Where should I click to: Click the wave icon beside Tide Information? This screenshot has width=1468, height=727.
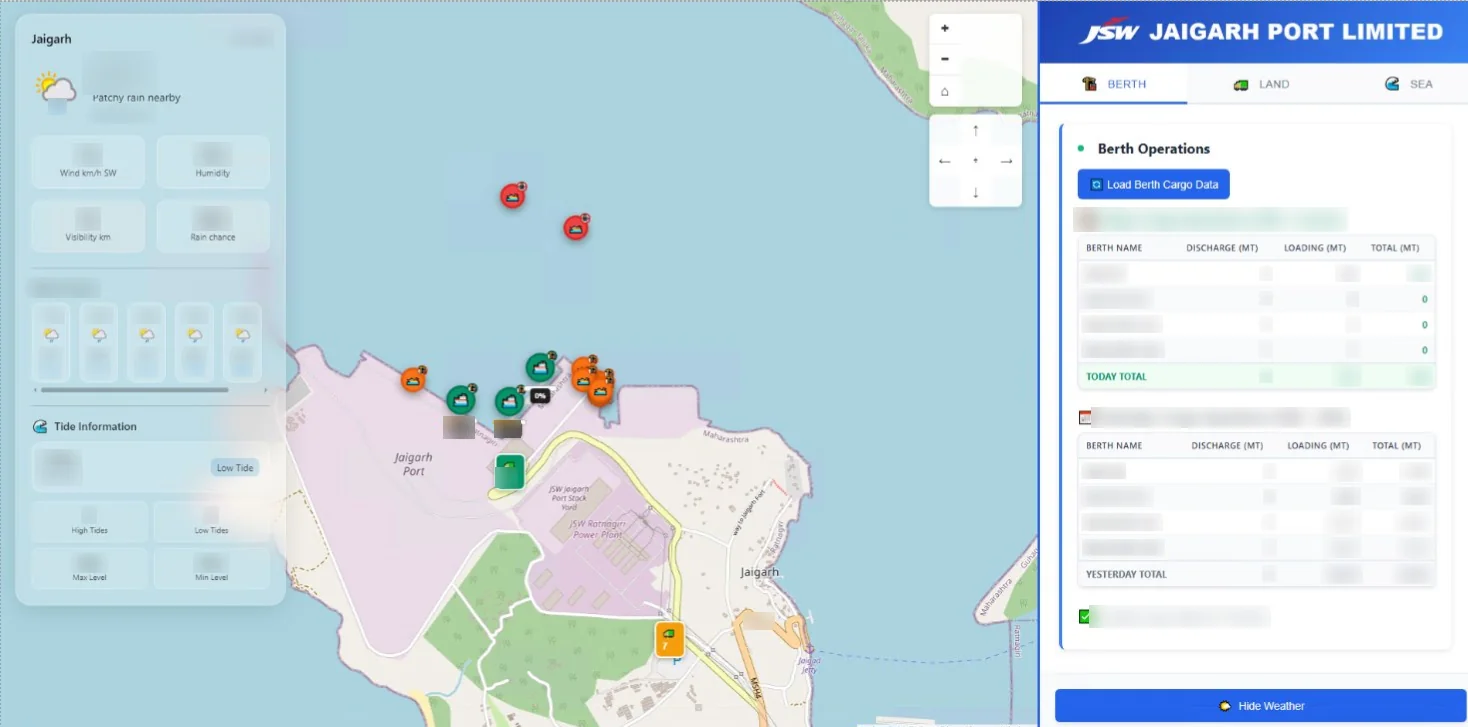click(40, 426)
